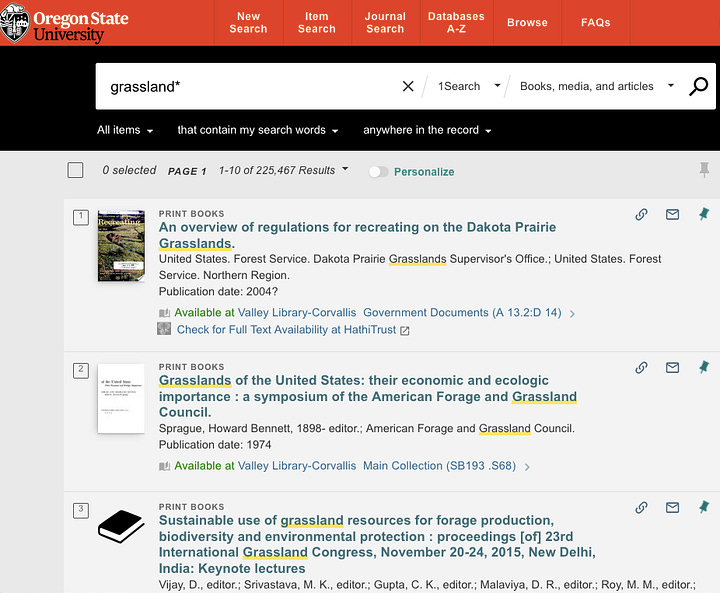This screenshot has height=593, width=720.
Task: Open Databases A-Z
Action: (x=456, y=23)
